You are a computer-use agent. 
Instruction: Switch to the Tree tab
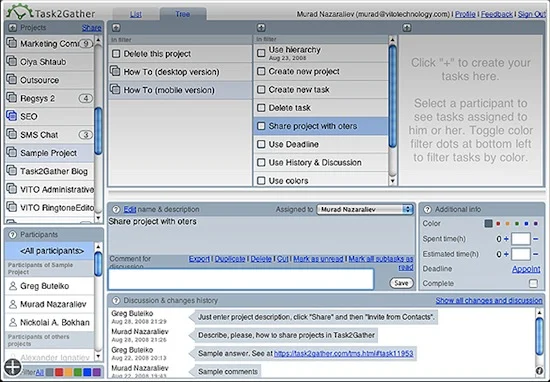click(x=183, y=14)
